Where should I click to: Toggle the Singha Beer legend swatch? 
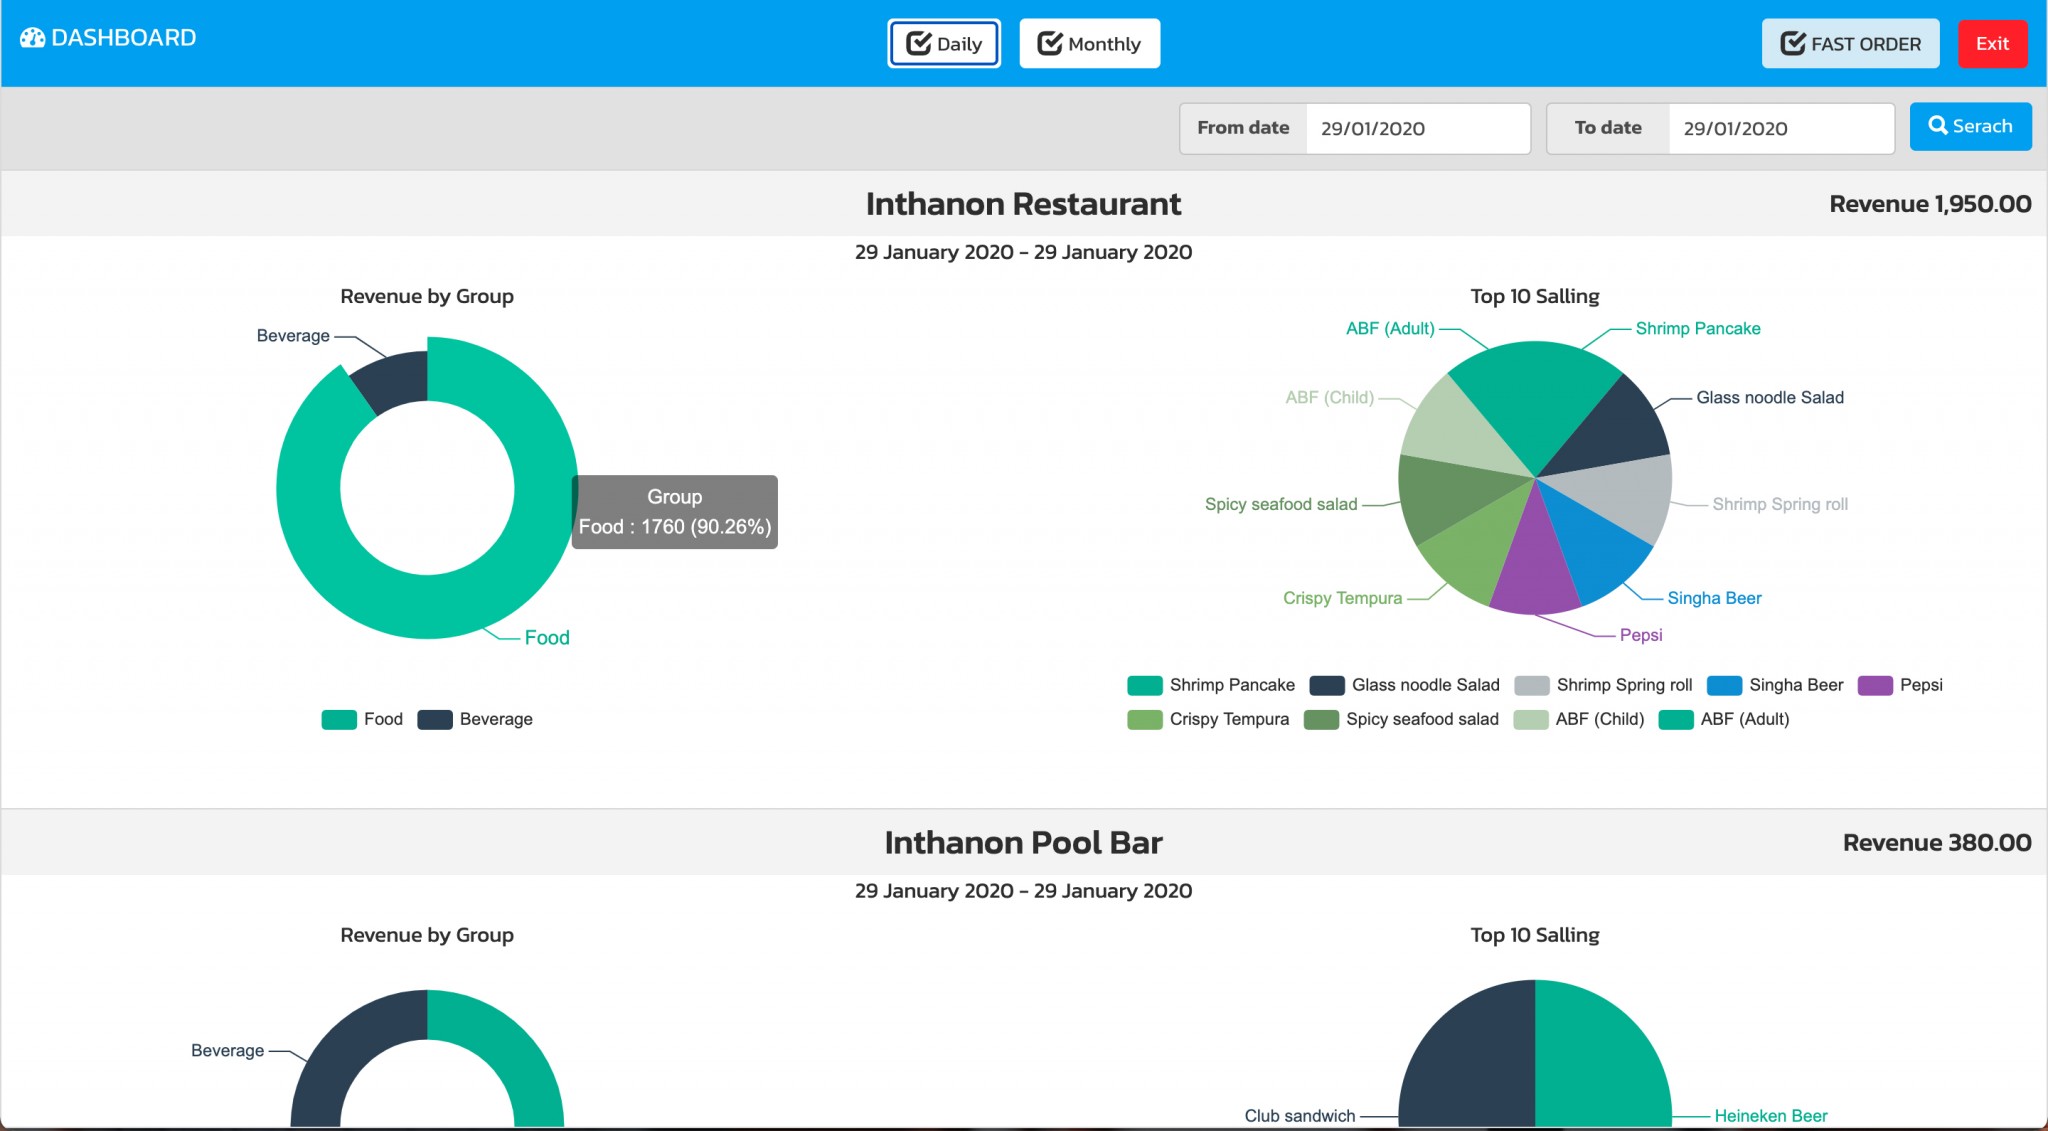1724,685
